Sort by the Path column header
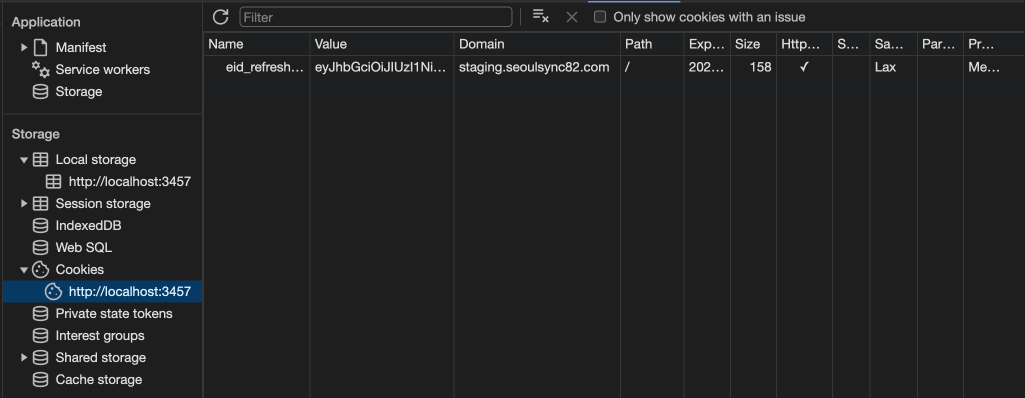Viewport: 1025px width, 398px height. 652,44
